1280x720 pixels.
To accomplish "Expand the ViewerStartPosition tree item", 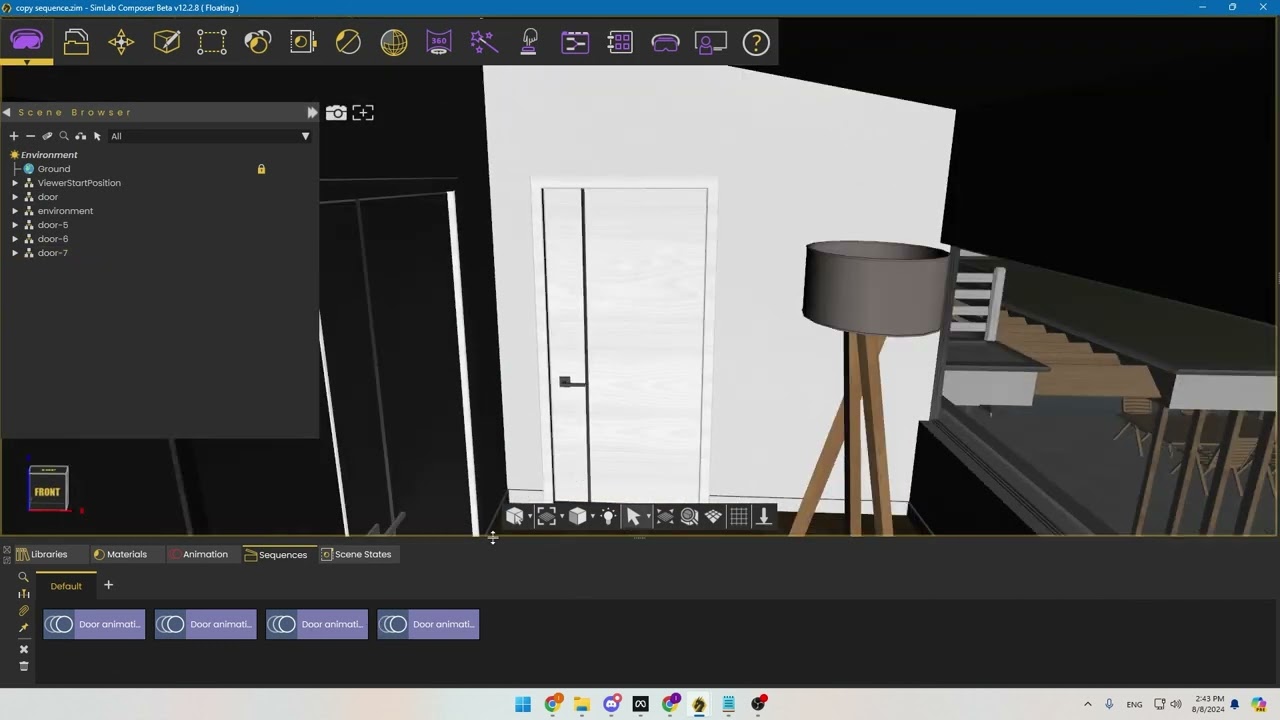I will [16, 183].
